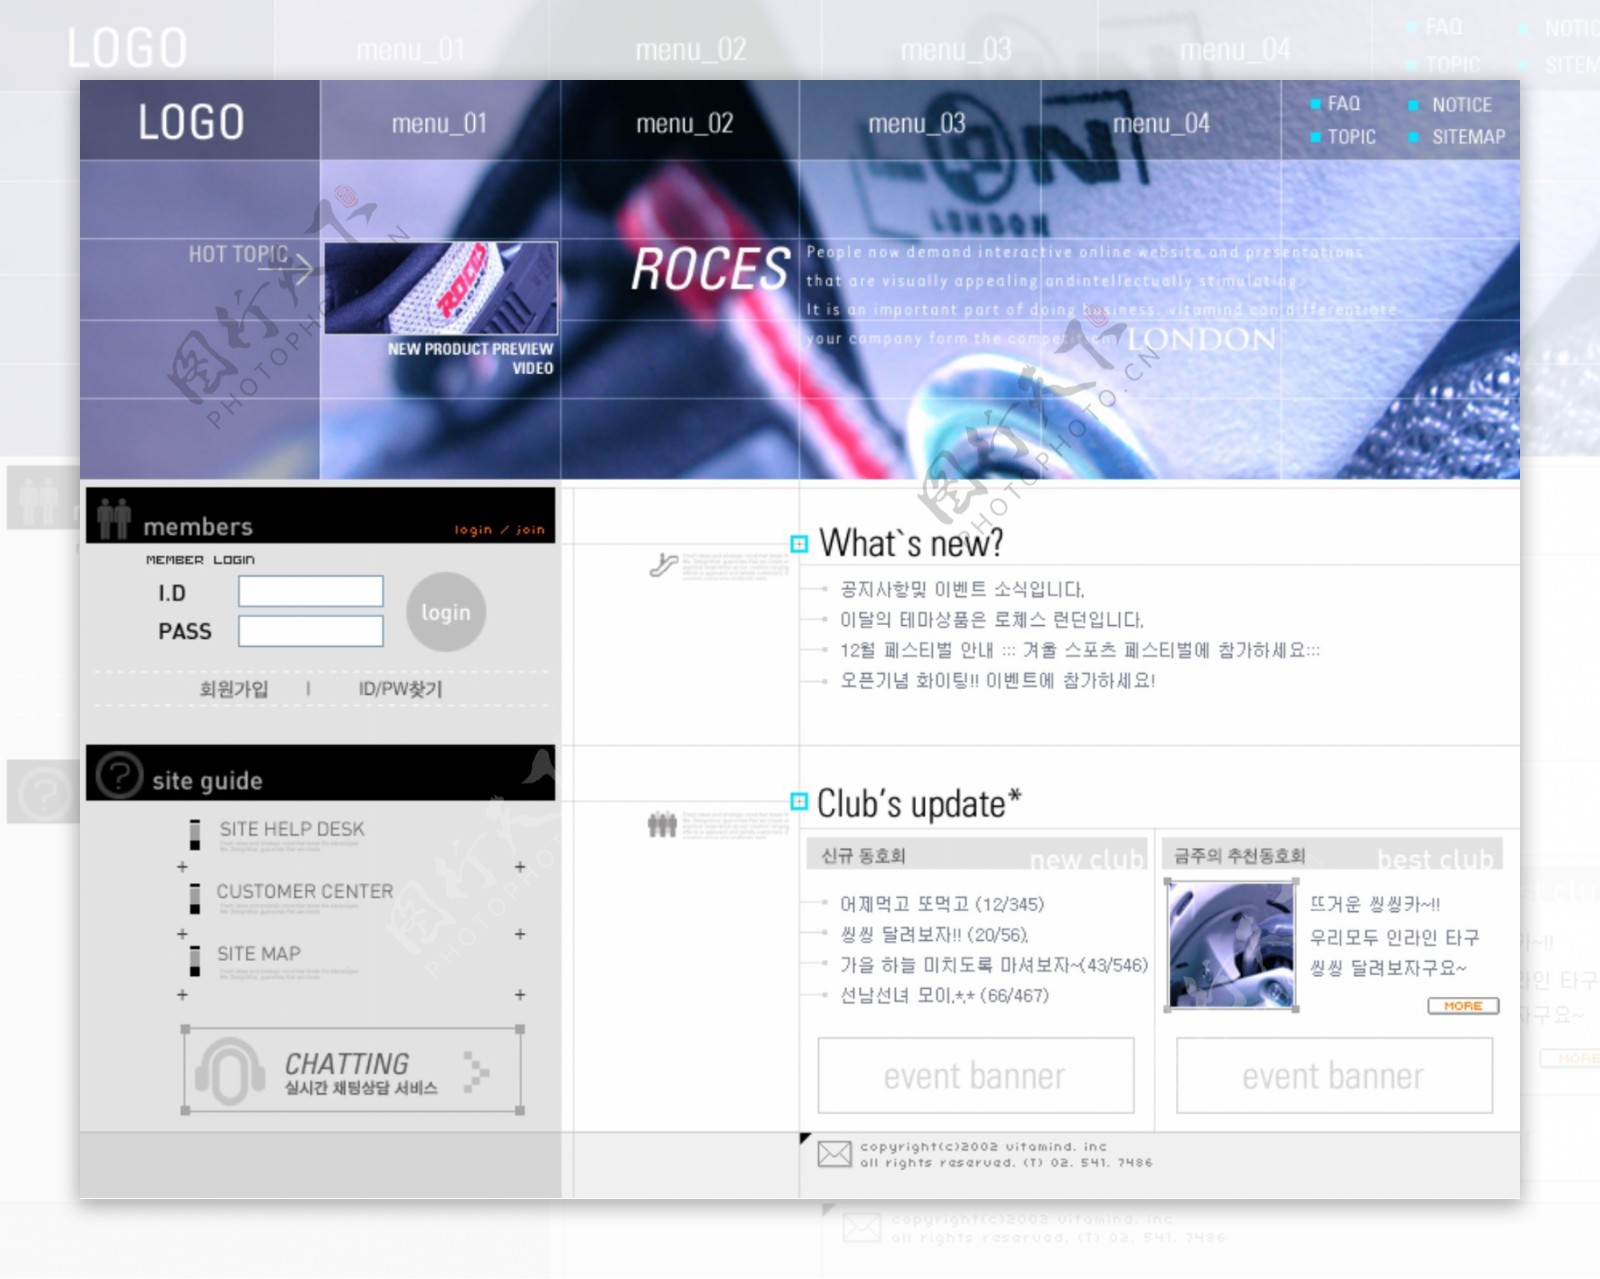1600x1279 pixels.
Task: Open menu_01 in the navigation bar
Action: coord(439,123)
